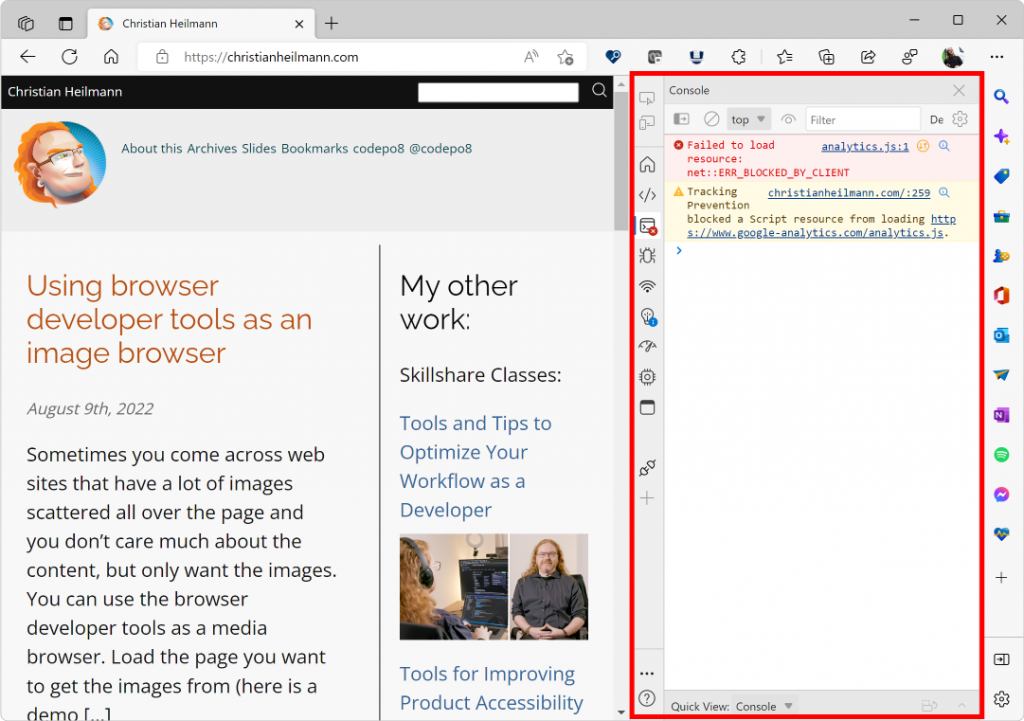Toggle live expression eye icon

click(788, 120)
